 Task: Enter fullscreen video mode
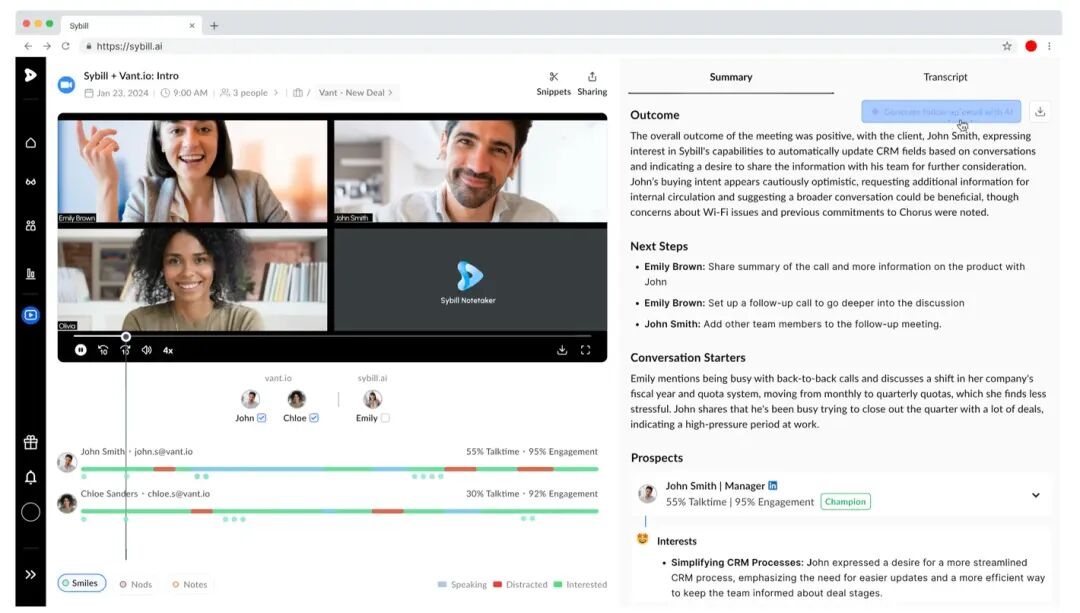click(x=585, y=350)
